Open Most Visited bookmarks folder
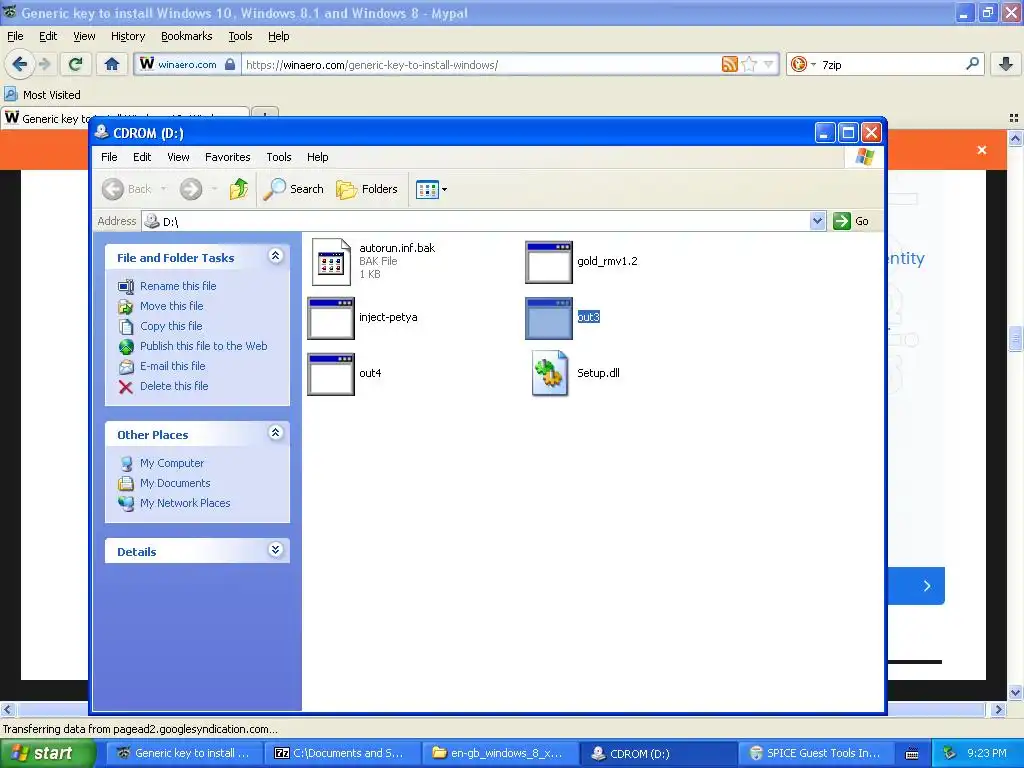 (x=42, y=95)
